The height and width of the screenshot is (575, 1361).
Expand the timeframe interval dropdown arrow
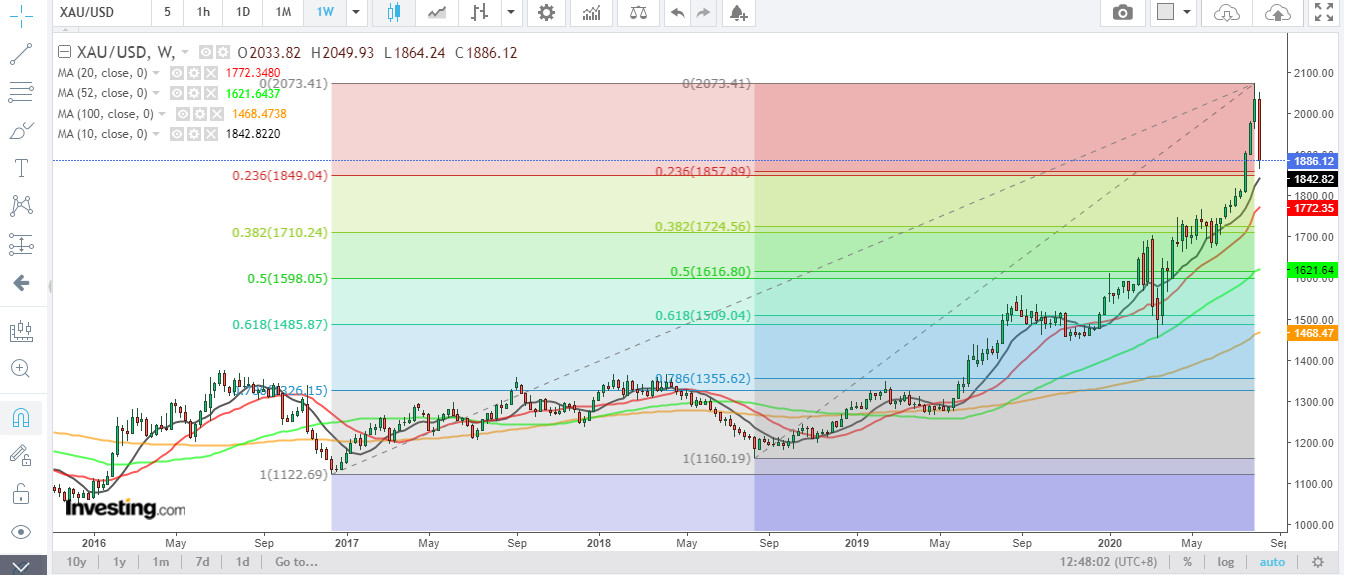point(355,13)
